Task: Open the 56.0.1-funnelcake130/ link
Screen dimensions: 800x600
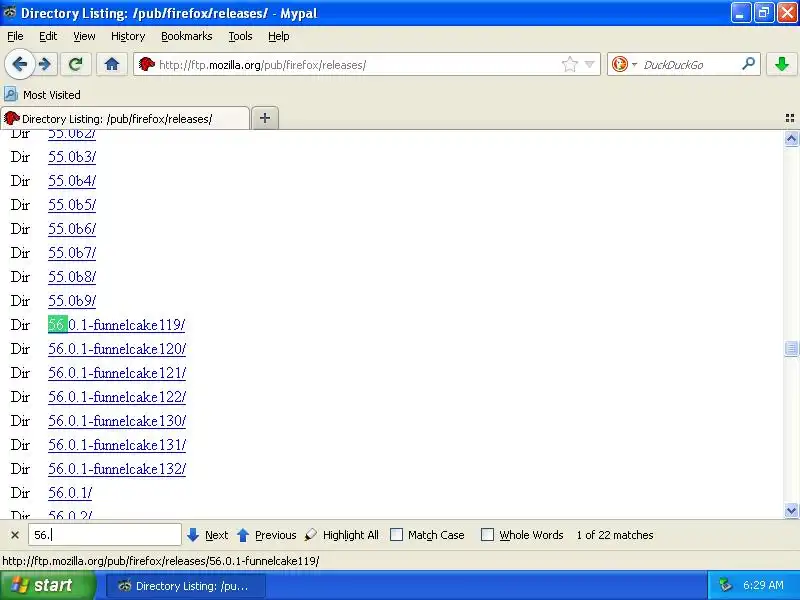Action: pyautogui.click(x=117, y=421)
